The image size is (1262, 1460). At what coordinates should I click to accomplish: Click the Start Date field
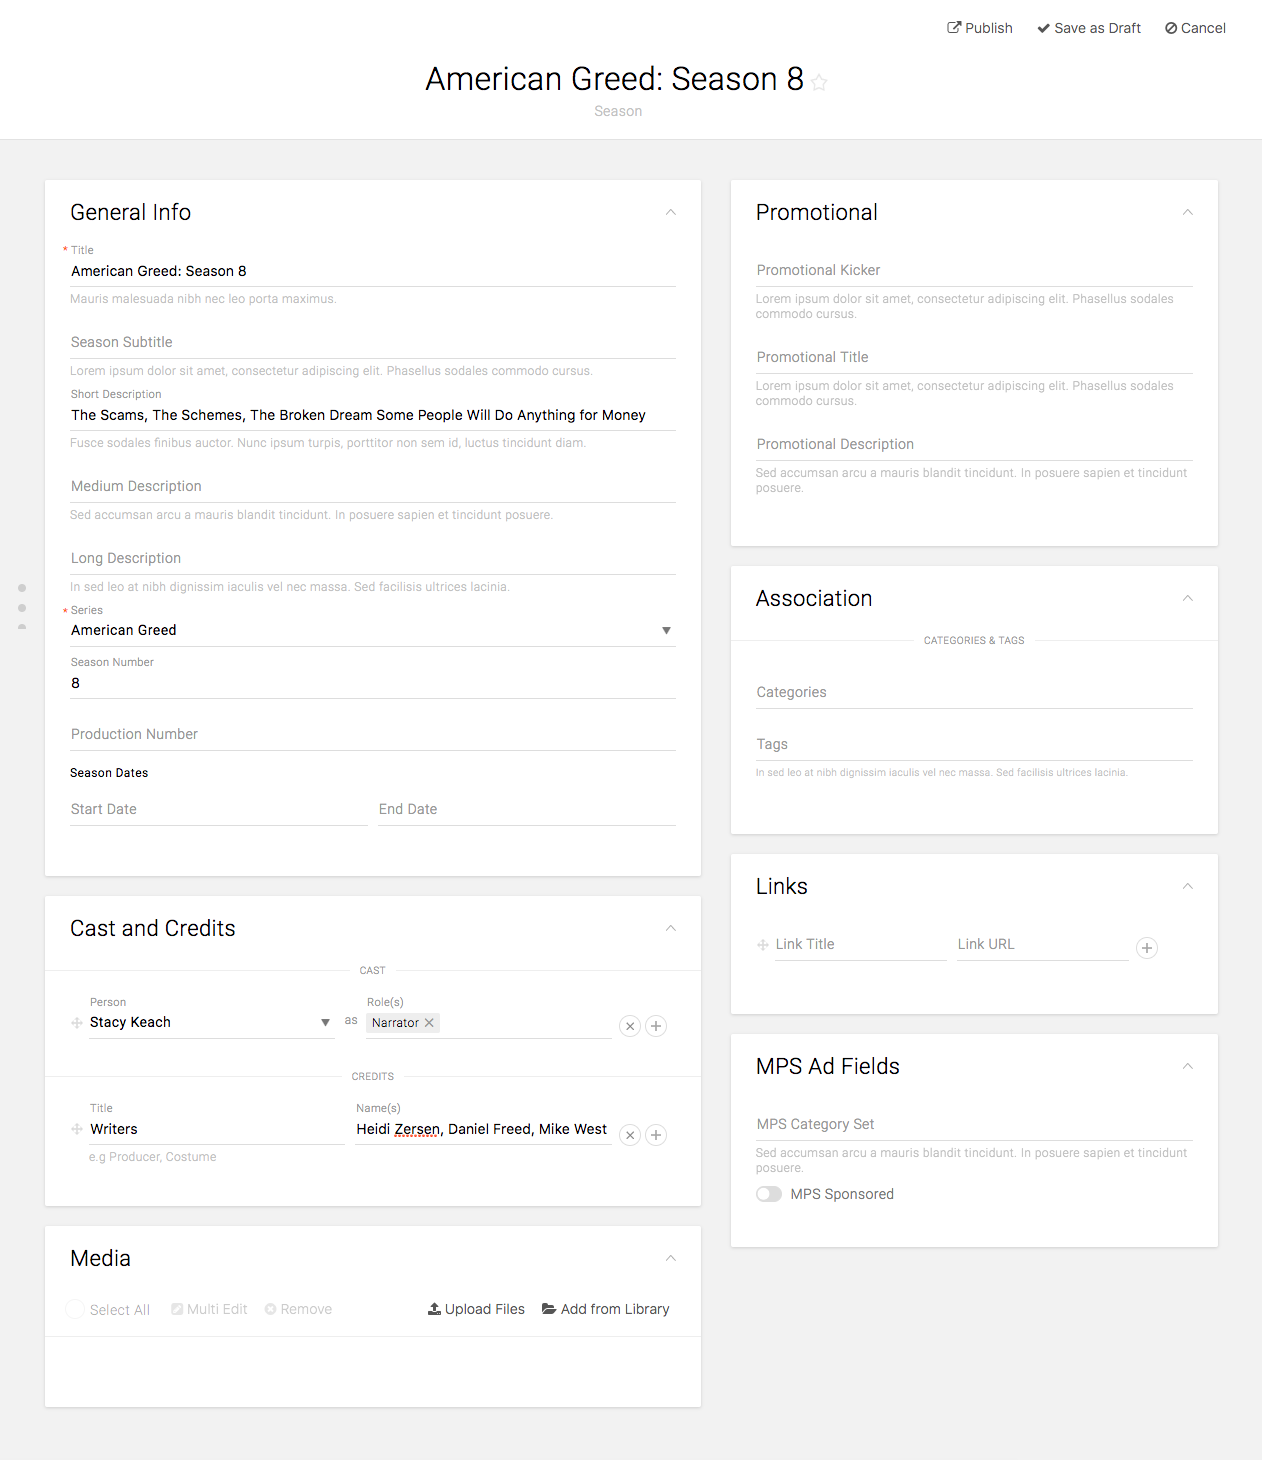pos(218,809)
